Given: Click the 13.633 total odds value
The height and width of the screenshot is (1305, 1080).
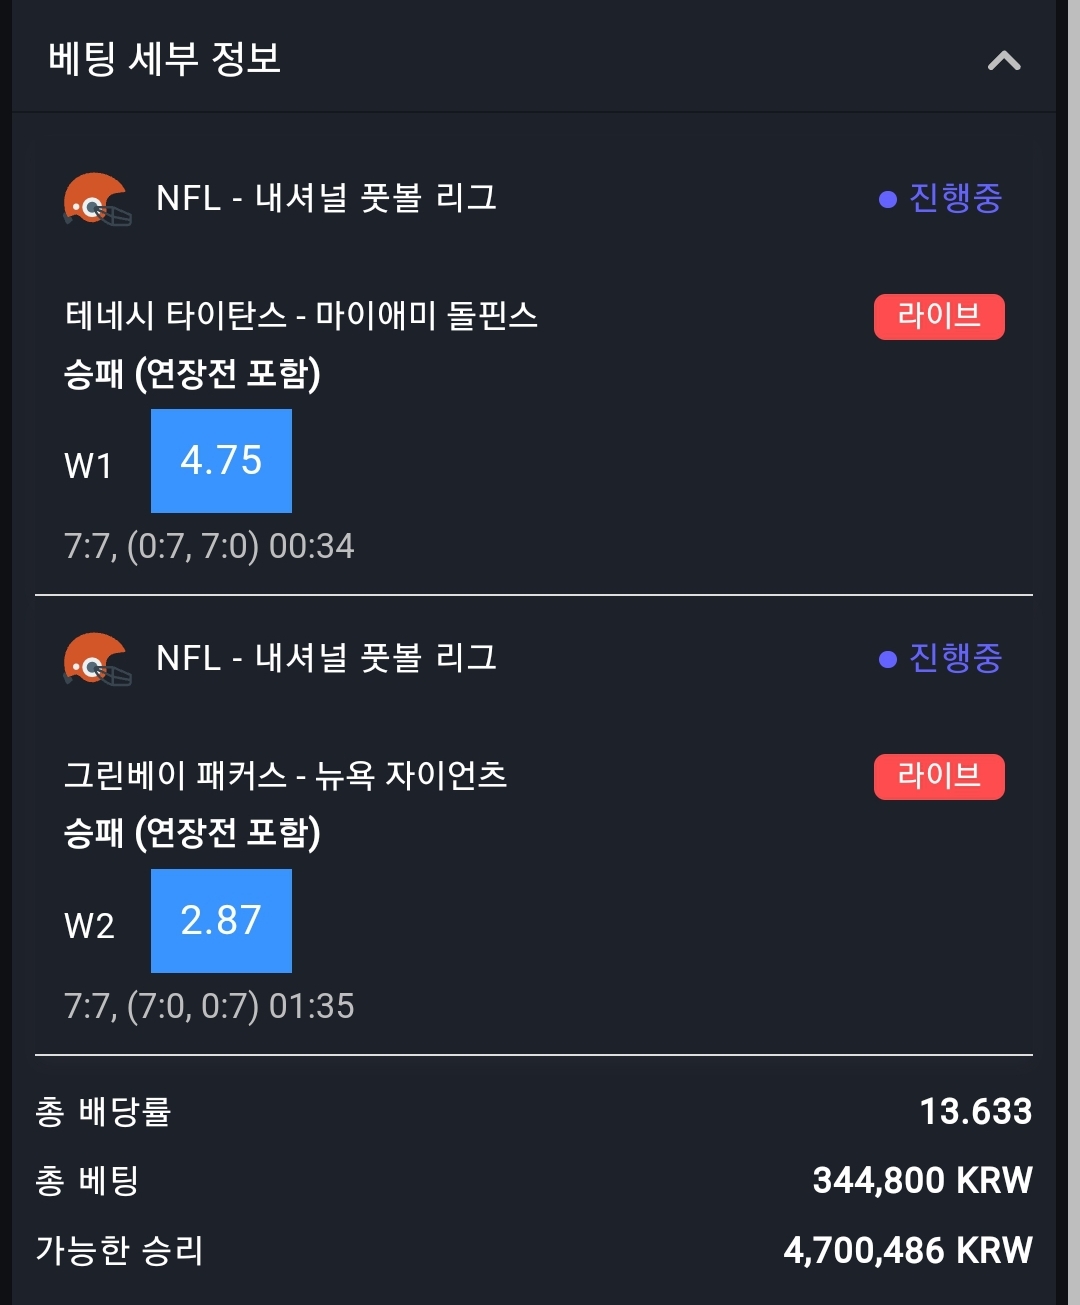Looking at the screenshot, I should (x=976, y=1111).
